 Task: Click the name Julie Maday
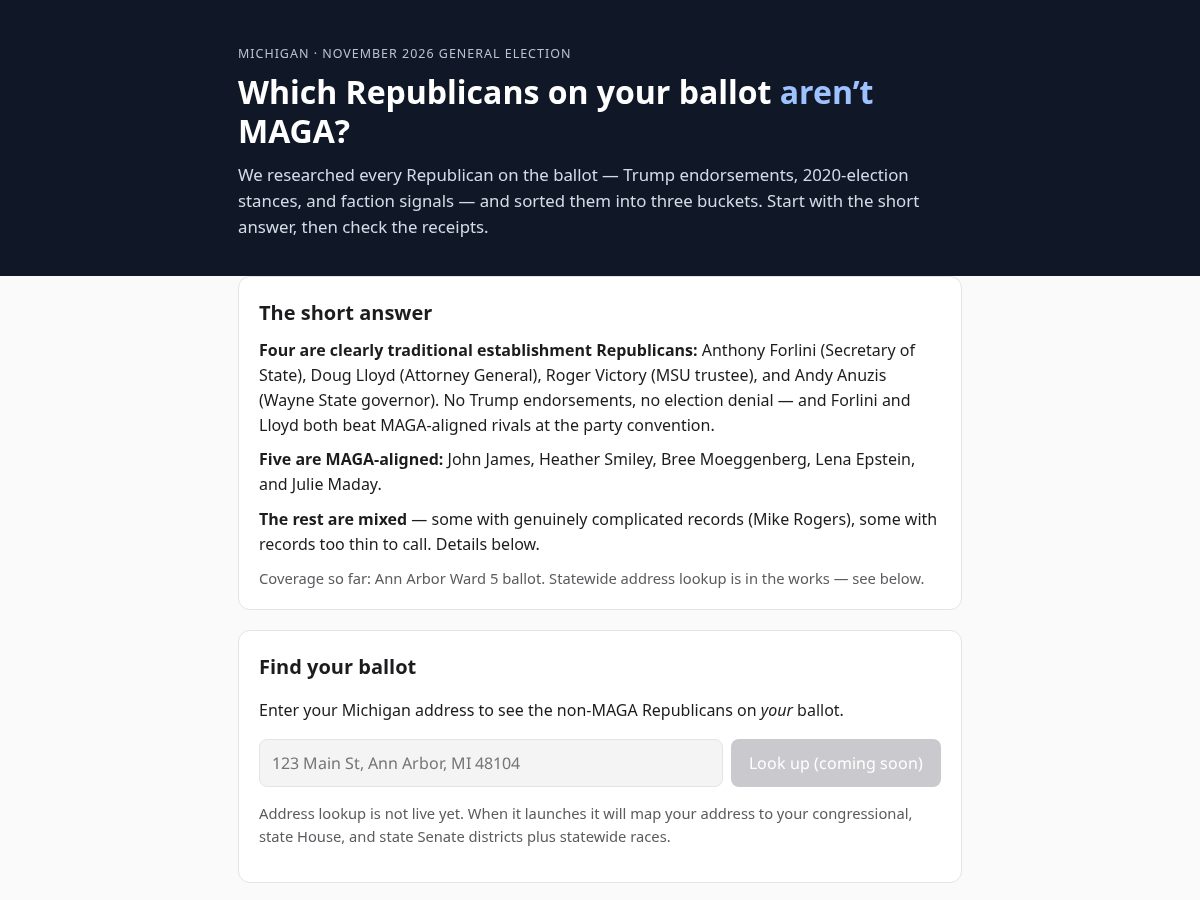[335, 484]
